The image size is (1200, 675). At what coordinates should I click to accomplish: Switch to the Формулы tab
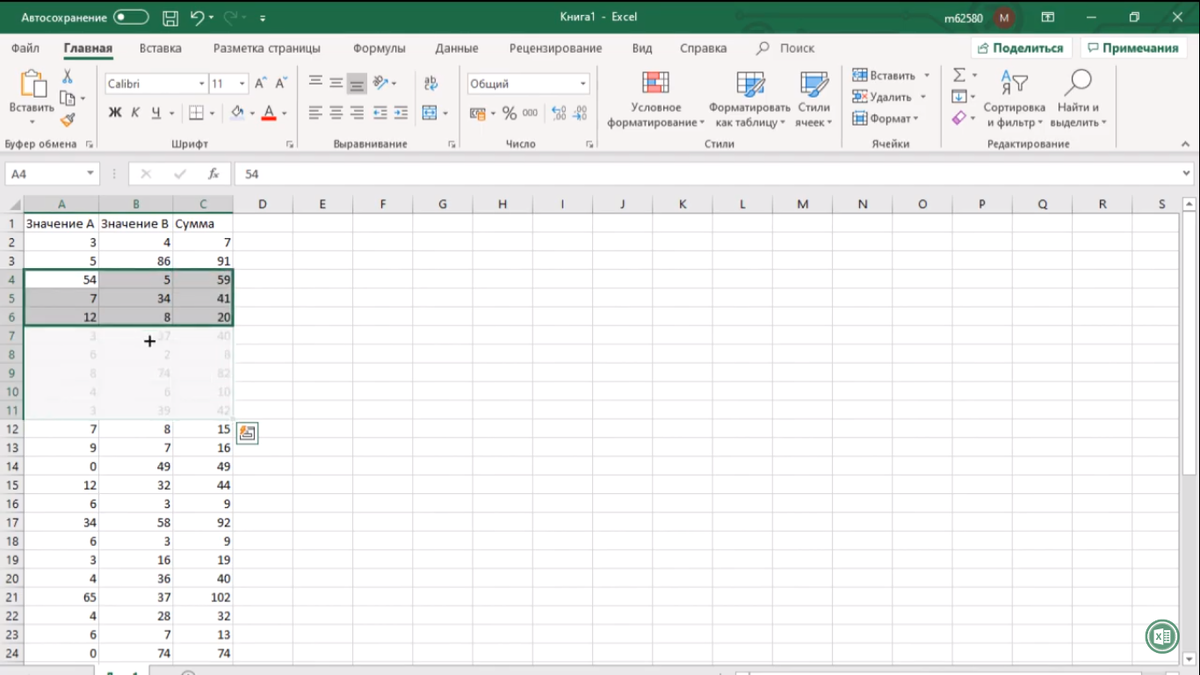pos(379,48)
